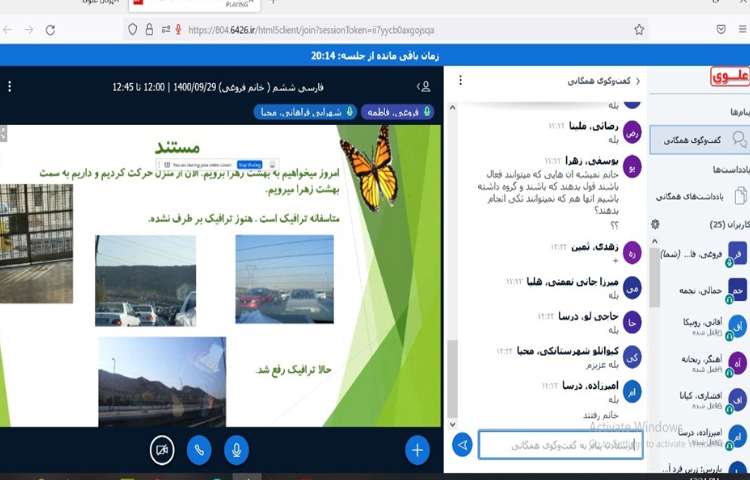750x480 pixels.
Task: Click the avatar of میرزا جانی نعمتی، هلیا
Action: (x=632, y=288)
